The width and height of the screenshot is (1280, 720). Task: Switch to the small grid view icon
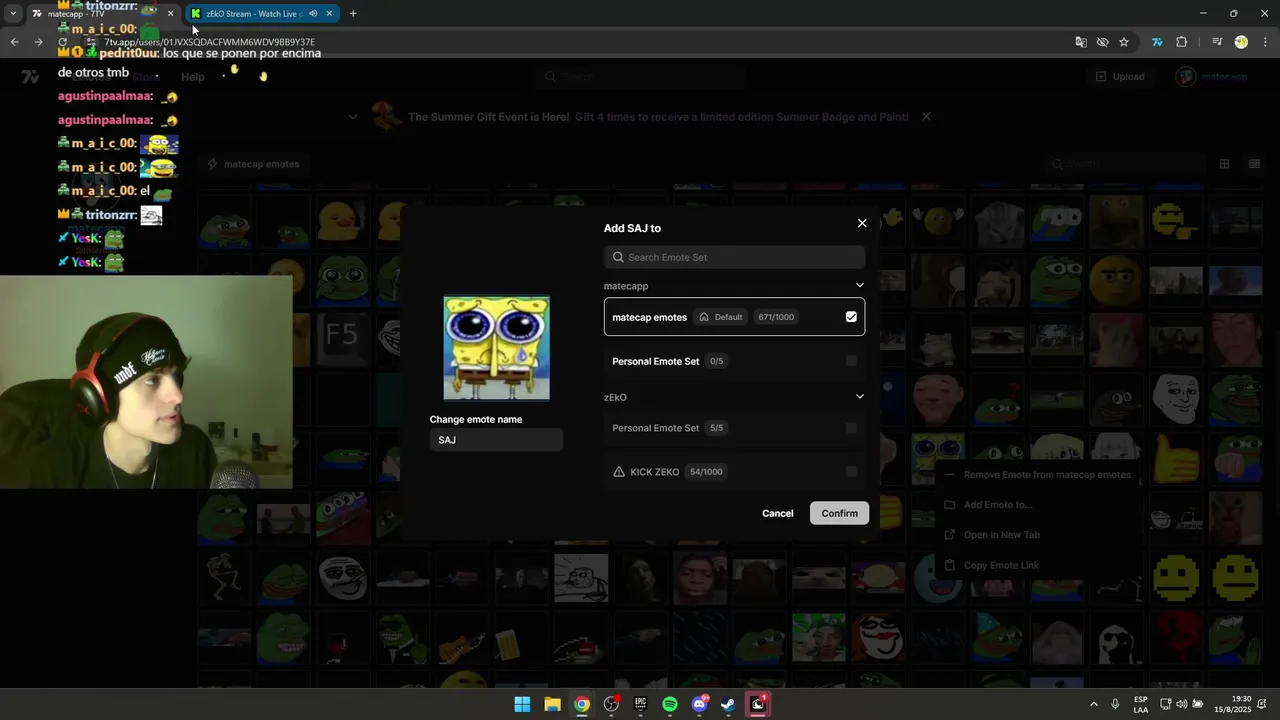click(x=1254, y=164)
